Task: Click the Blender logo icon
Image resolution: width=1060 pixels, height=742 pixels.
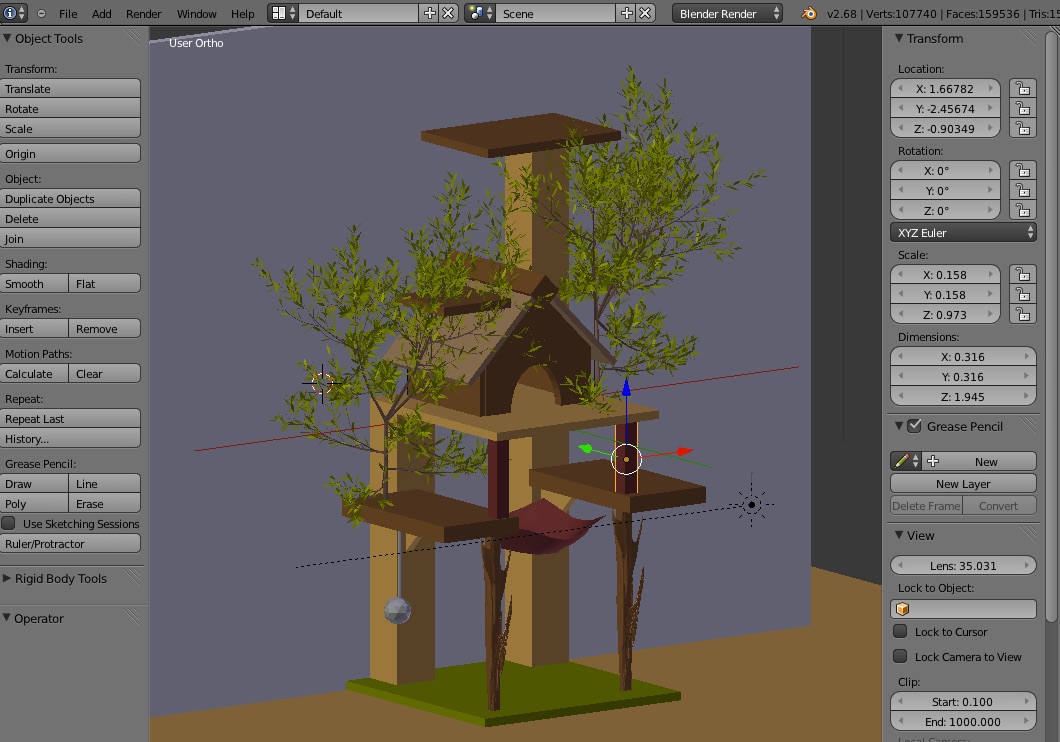Action: point(809,14)
